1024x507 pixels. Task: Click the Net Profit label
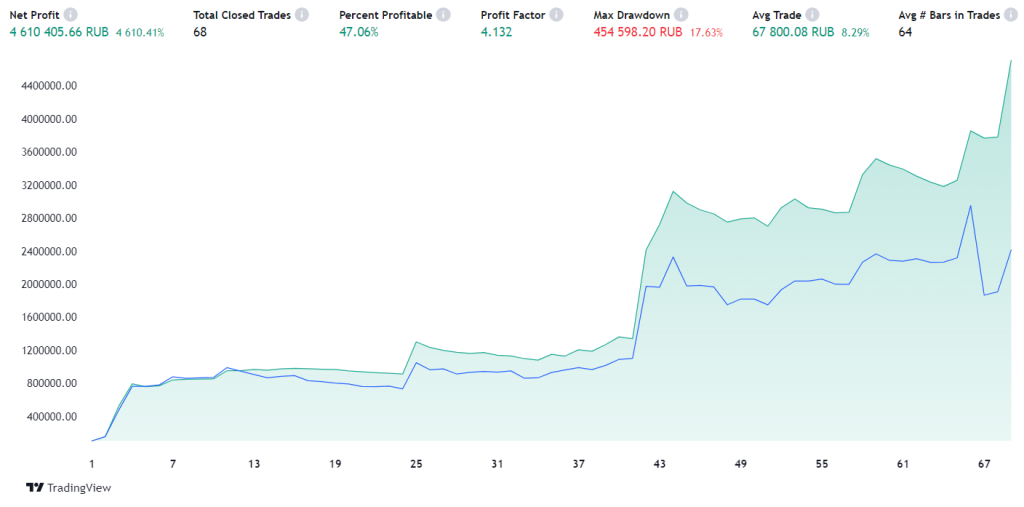coord(35,15)
